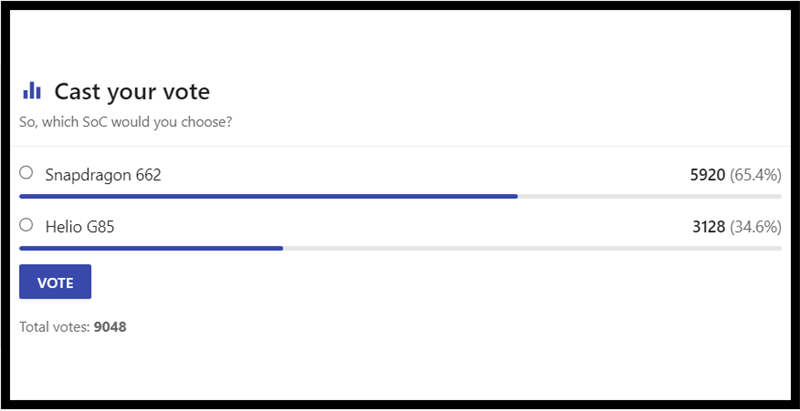Click the 5920 vote count

(x=707, y=175)
